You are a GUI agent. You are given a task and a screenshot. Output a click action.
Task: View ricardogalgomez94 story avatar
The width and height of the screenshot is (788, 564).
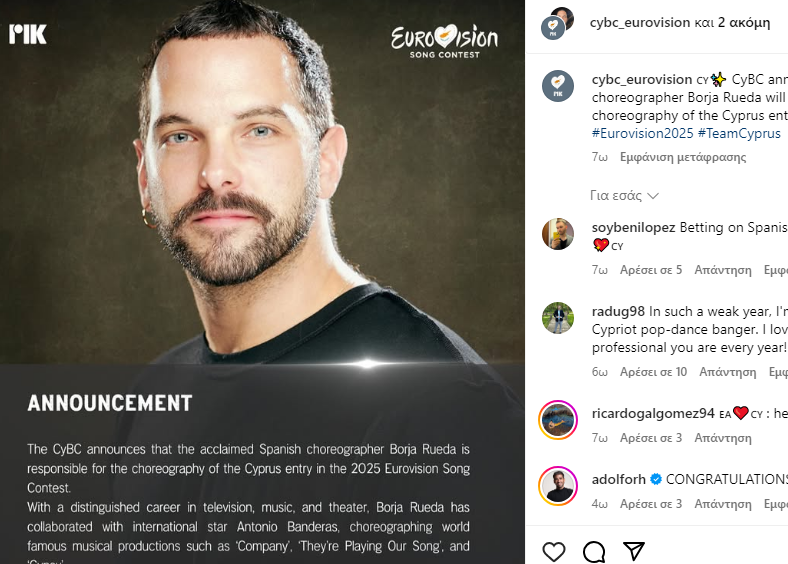coord(557,420)
